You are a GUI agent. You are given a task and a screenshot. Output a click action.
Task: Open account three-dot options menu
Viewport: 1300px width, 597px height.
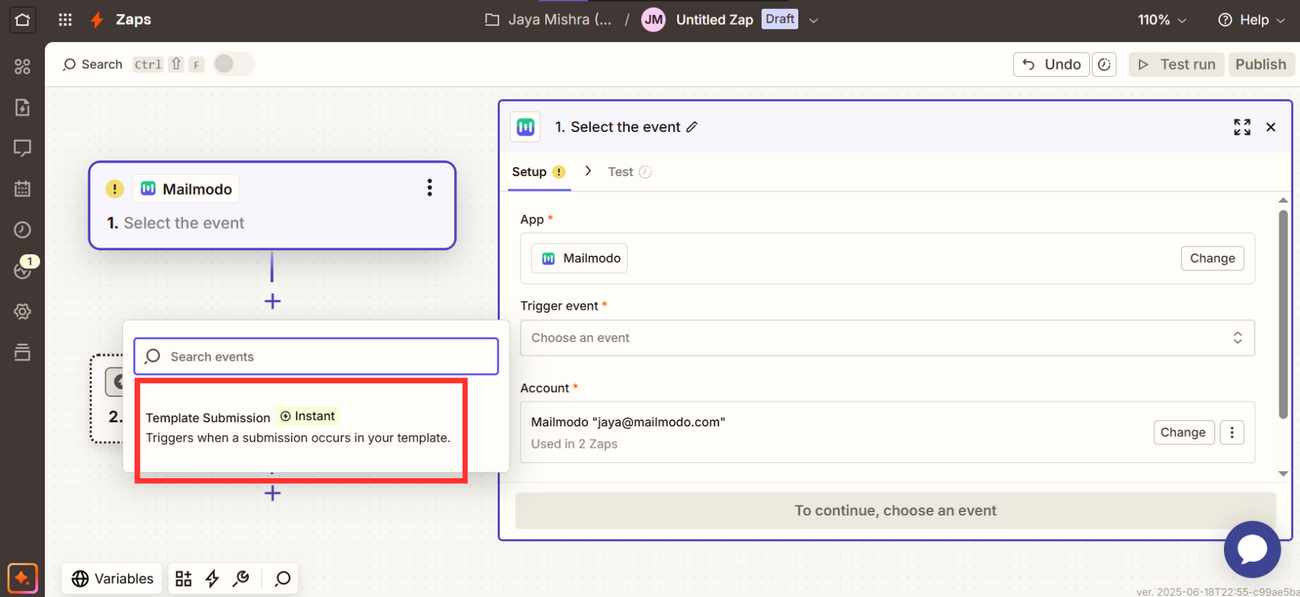(1232, 433)
